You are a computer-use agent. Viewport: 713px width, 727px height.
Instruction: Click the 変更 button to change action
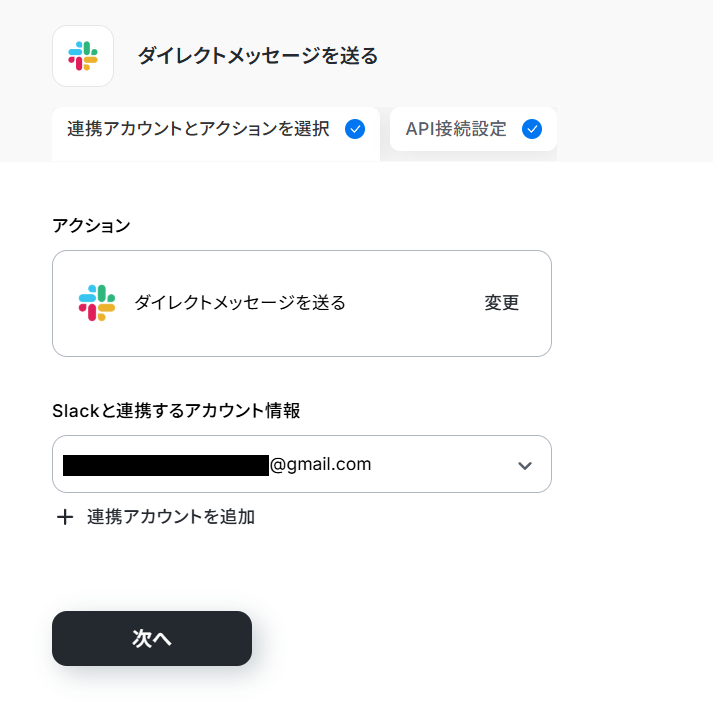click(x=502, y=303)
